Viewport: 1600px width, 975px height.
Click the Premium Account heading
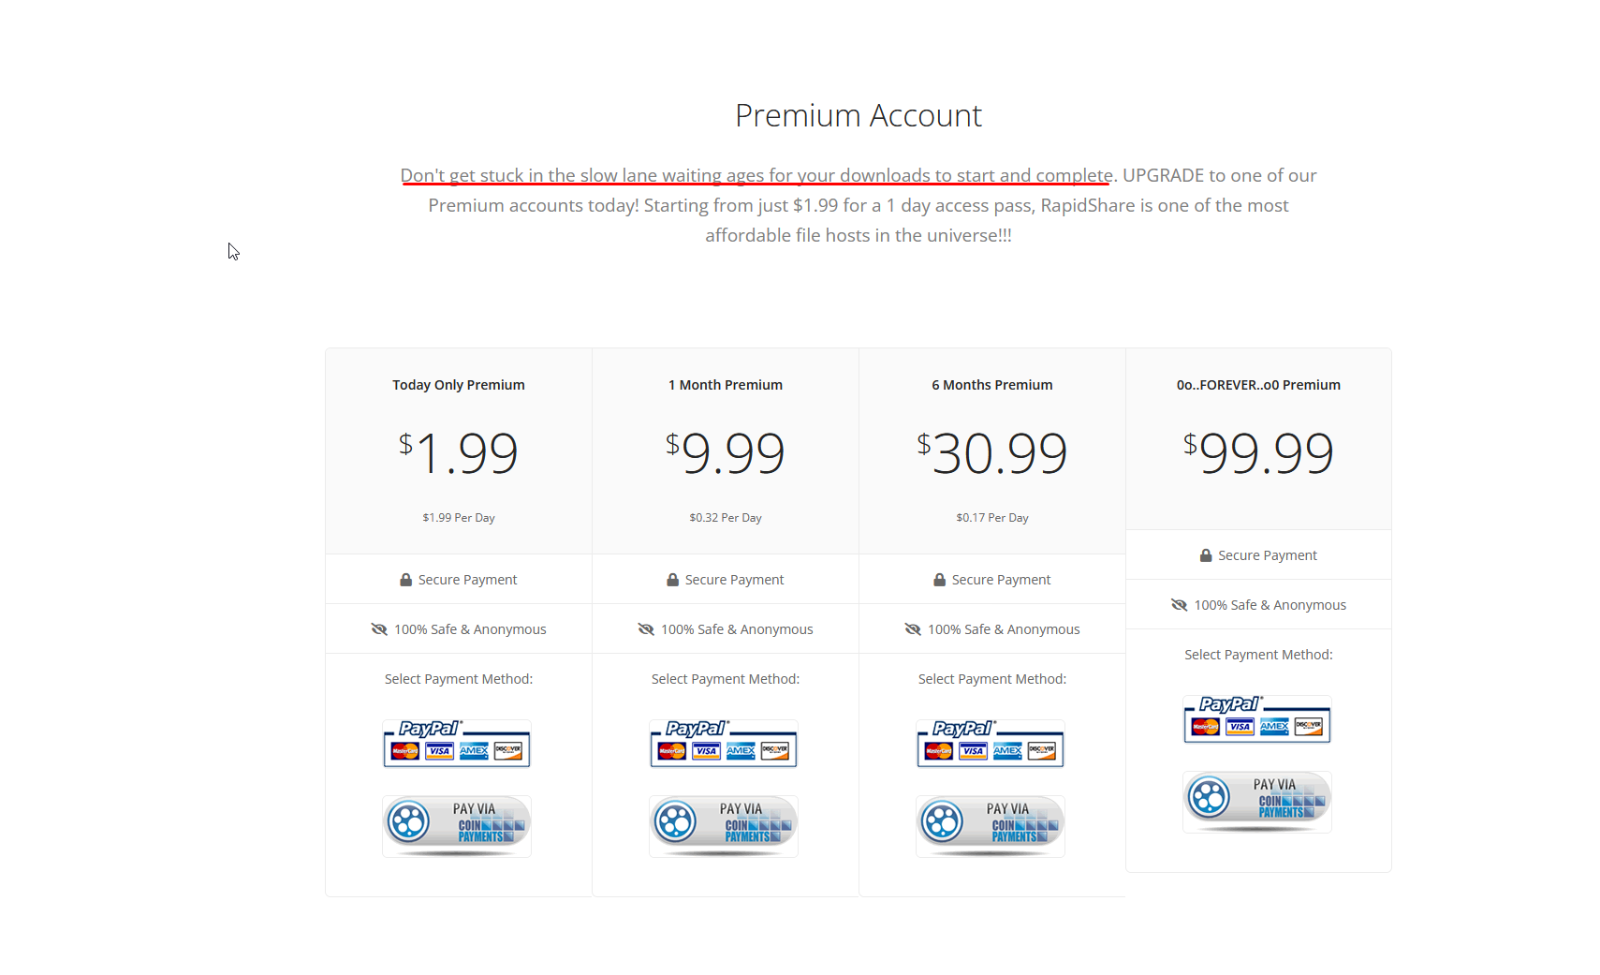click(x=858, y=116)
